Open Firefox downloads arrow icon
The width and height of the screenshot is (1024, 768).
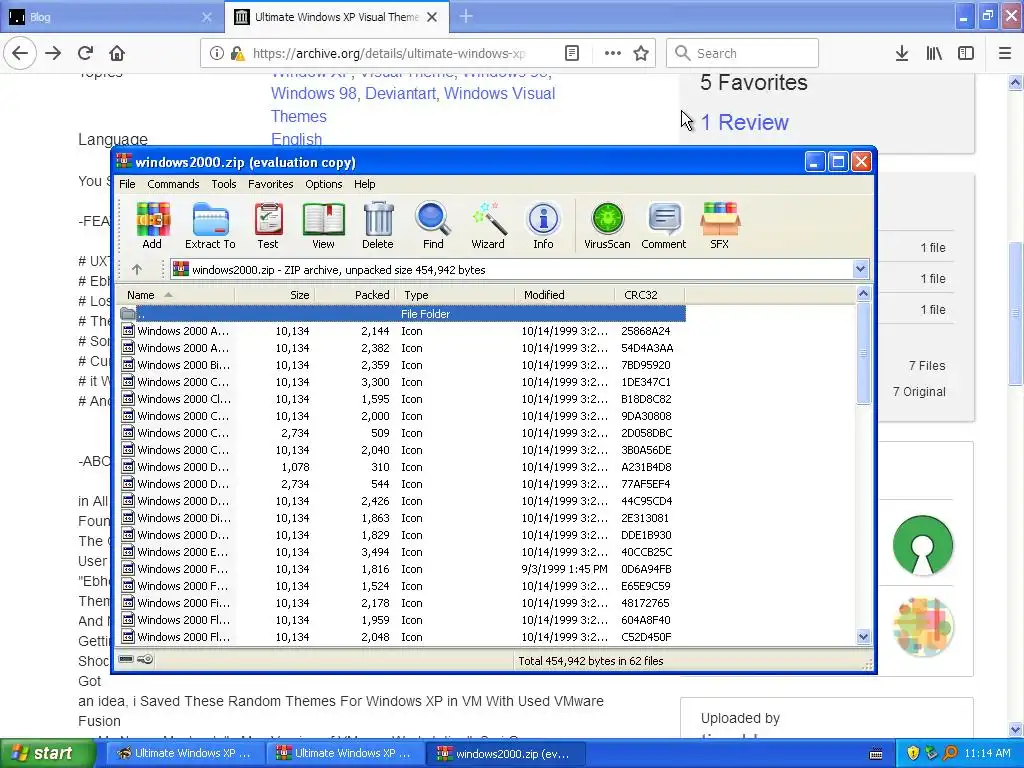point(902,54)
